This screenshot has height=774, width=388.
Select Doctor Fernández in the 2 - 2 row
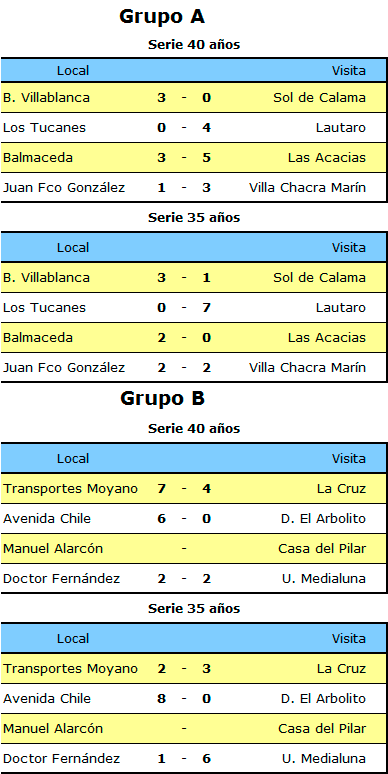tap(62, 579)
